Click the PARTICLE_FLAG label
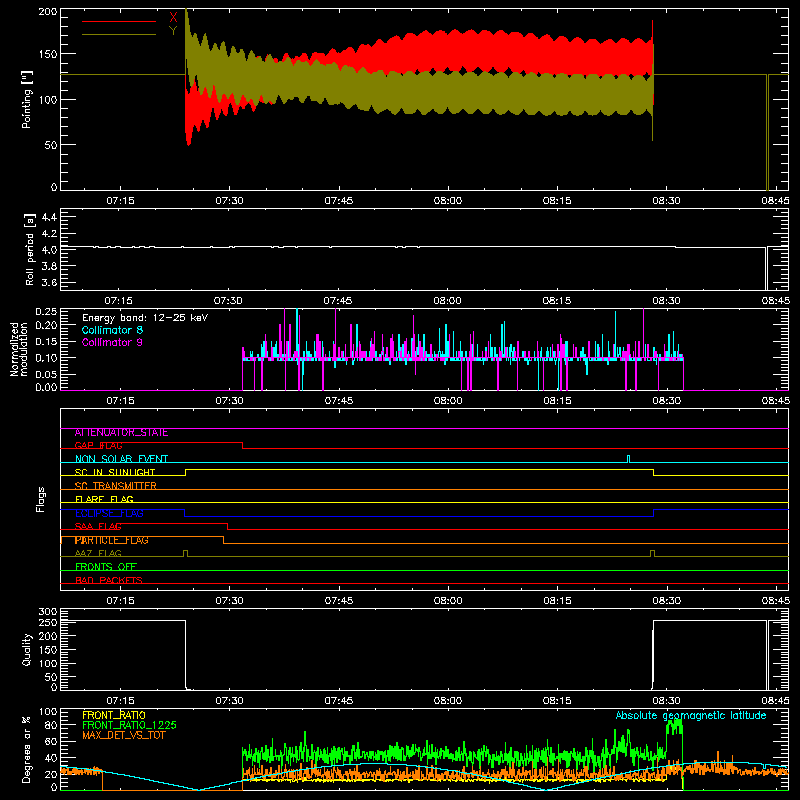 (x=112, y=540)
